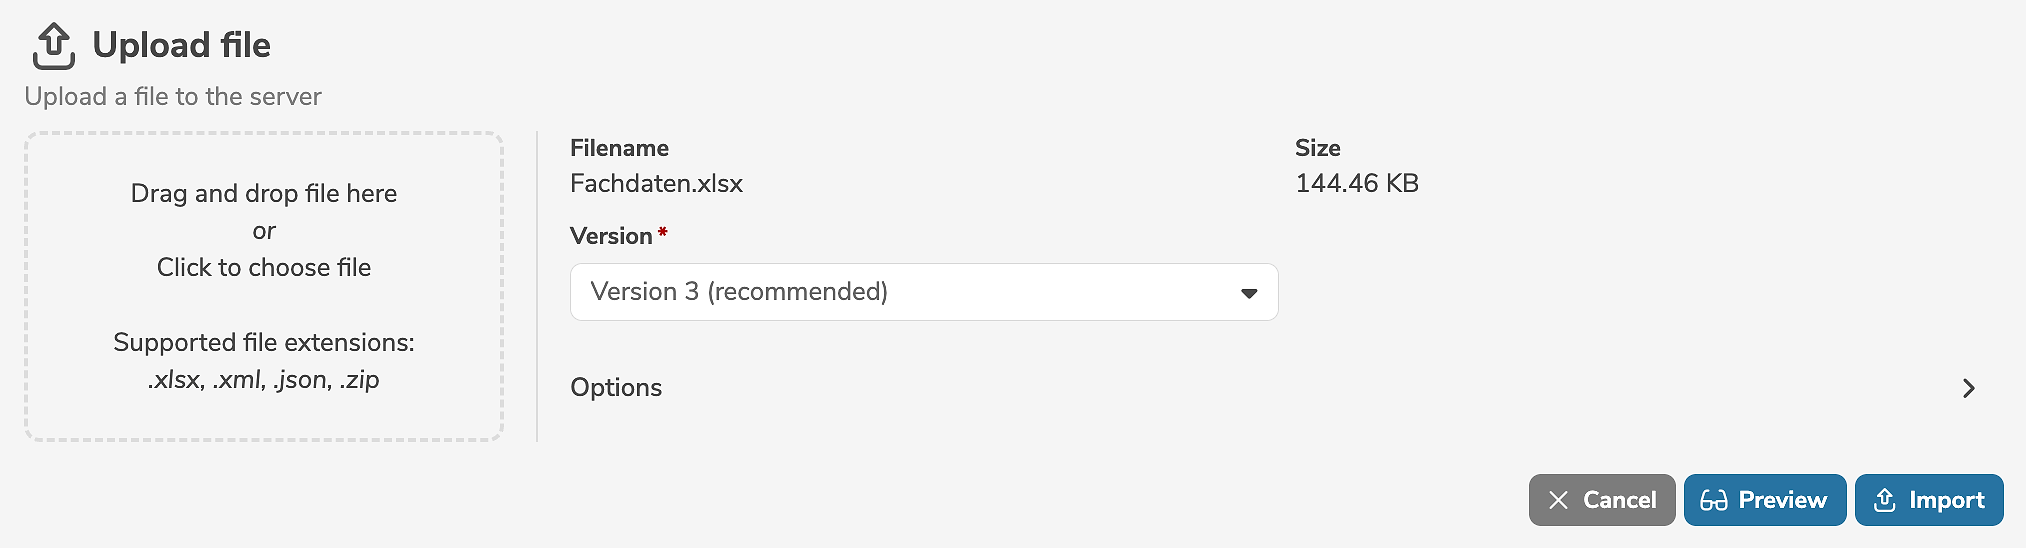This screenshot has height=548, width=2026.
Task: Click the upload icon beside the Upload file title
Action: click(53, 46)
